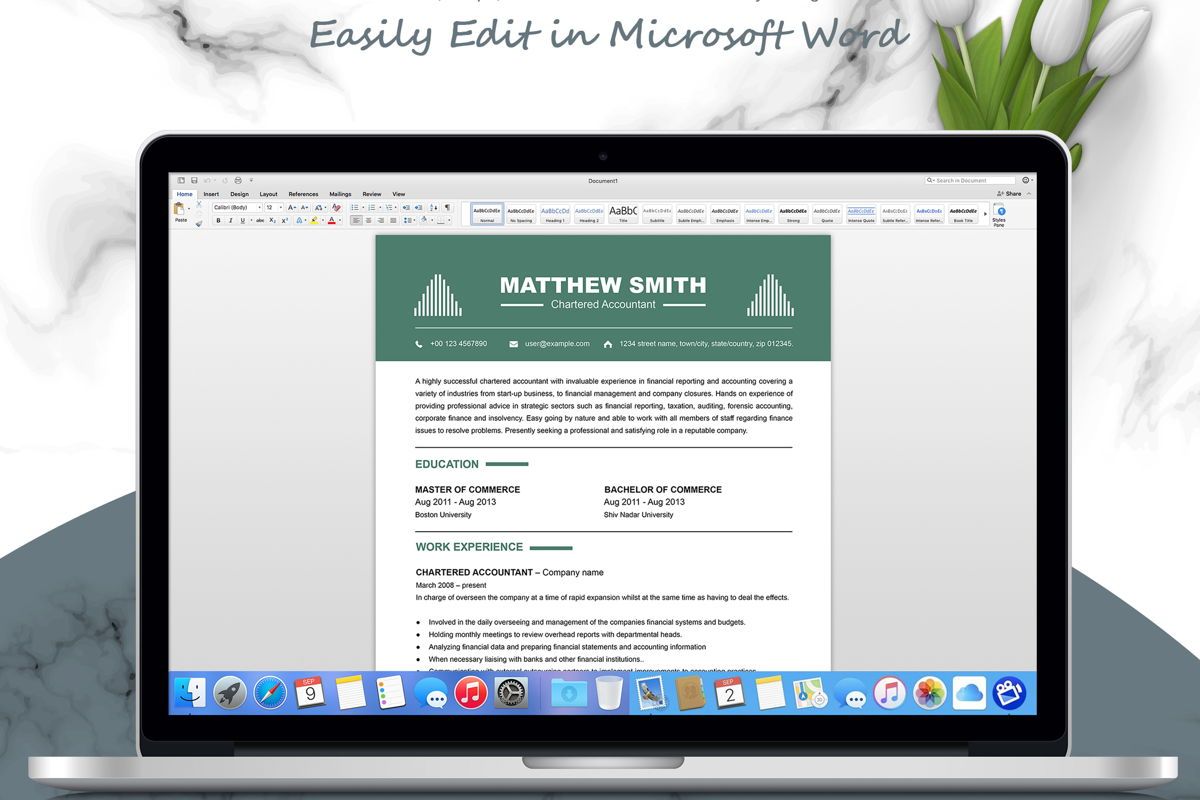Switch to the References tab

(303, 194)
